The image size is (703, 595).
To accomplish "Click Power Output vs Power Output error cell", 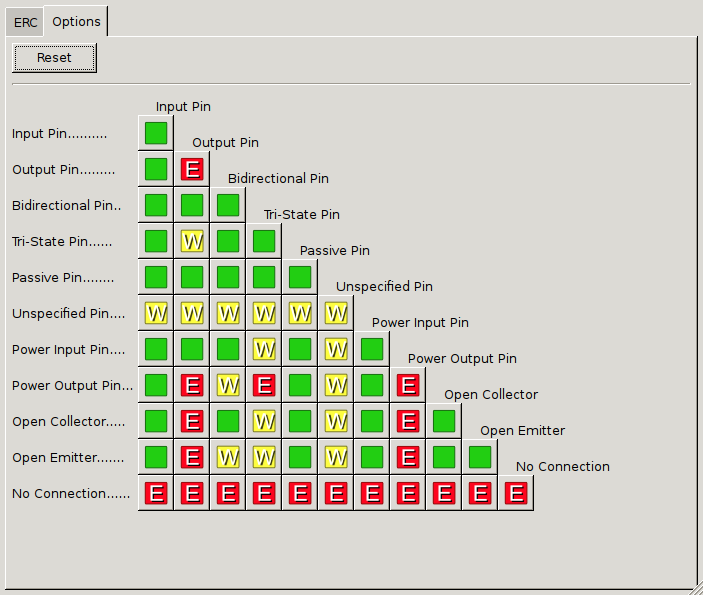I will [x=408, y=385].
